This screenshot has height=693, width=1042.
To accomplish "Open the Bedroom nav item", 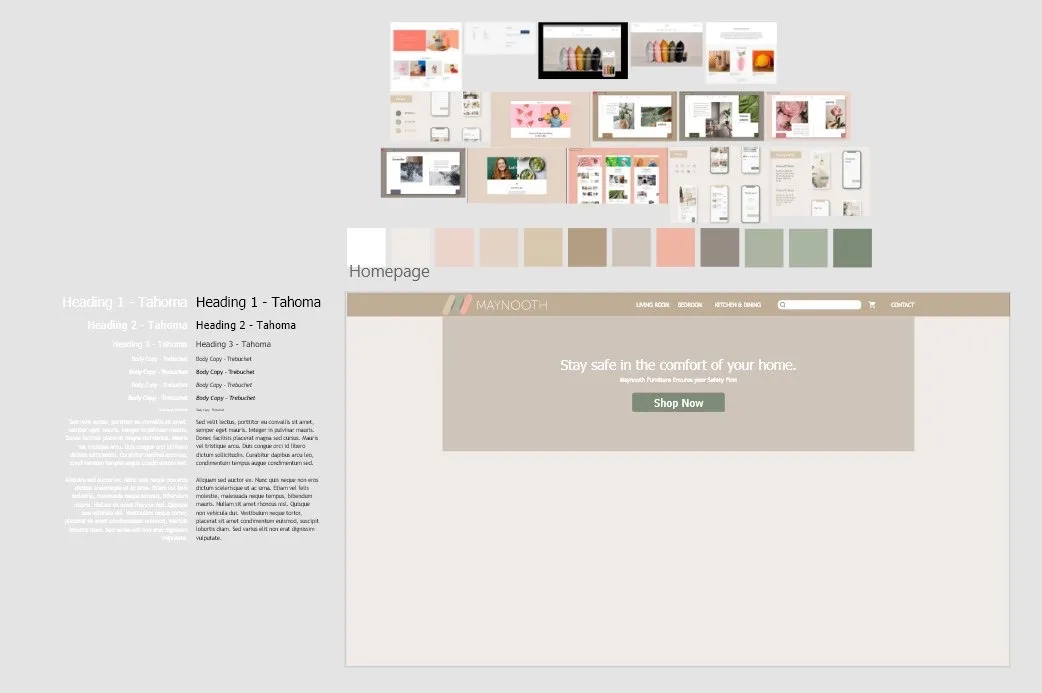I will coord(690,305).
